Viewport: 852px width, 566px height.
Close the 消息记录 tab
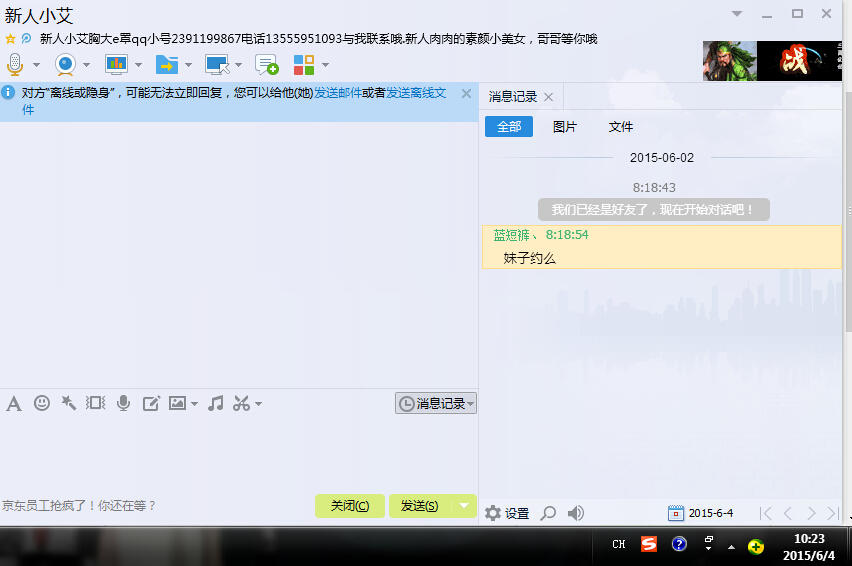(x=549, y=97)
